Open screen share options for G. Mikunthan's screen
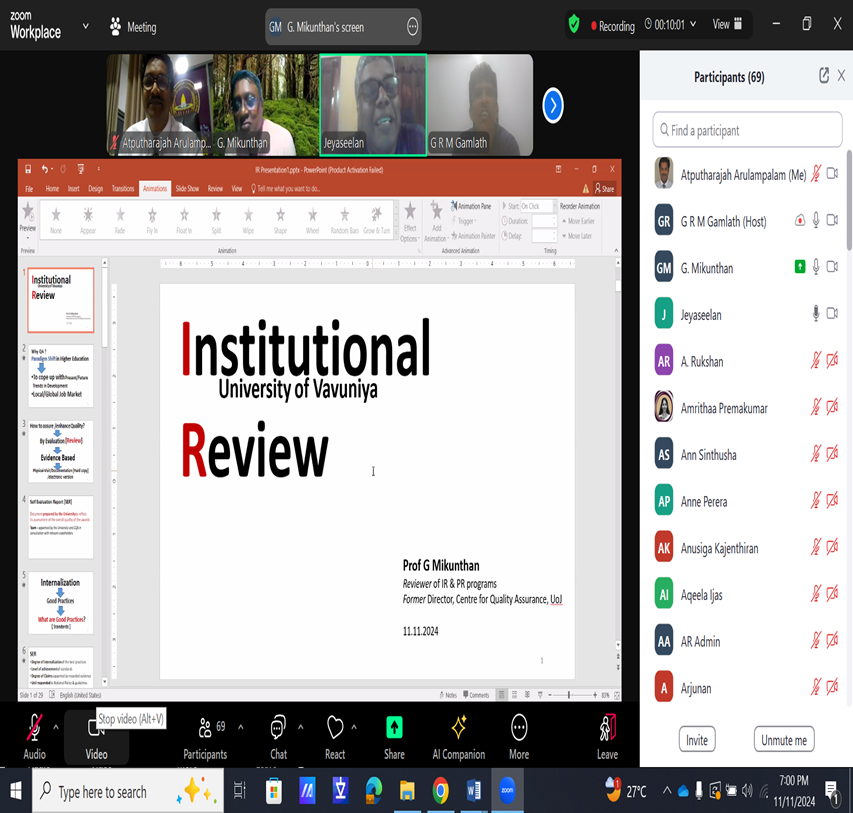This screenshot has width=853, height=813. [412, 27]
